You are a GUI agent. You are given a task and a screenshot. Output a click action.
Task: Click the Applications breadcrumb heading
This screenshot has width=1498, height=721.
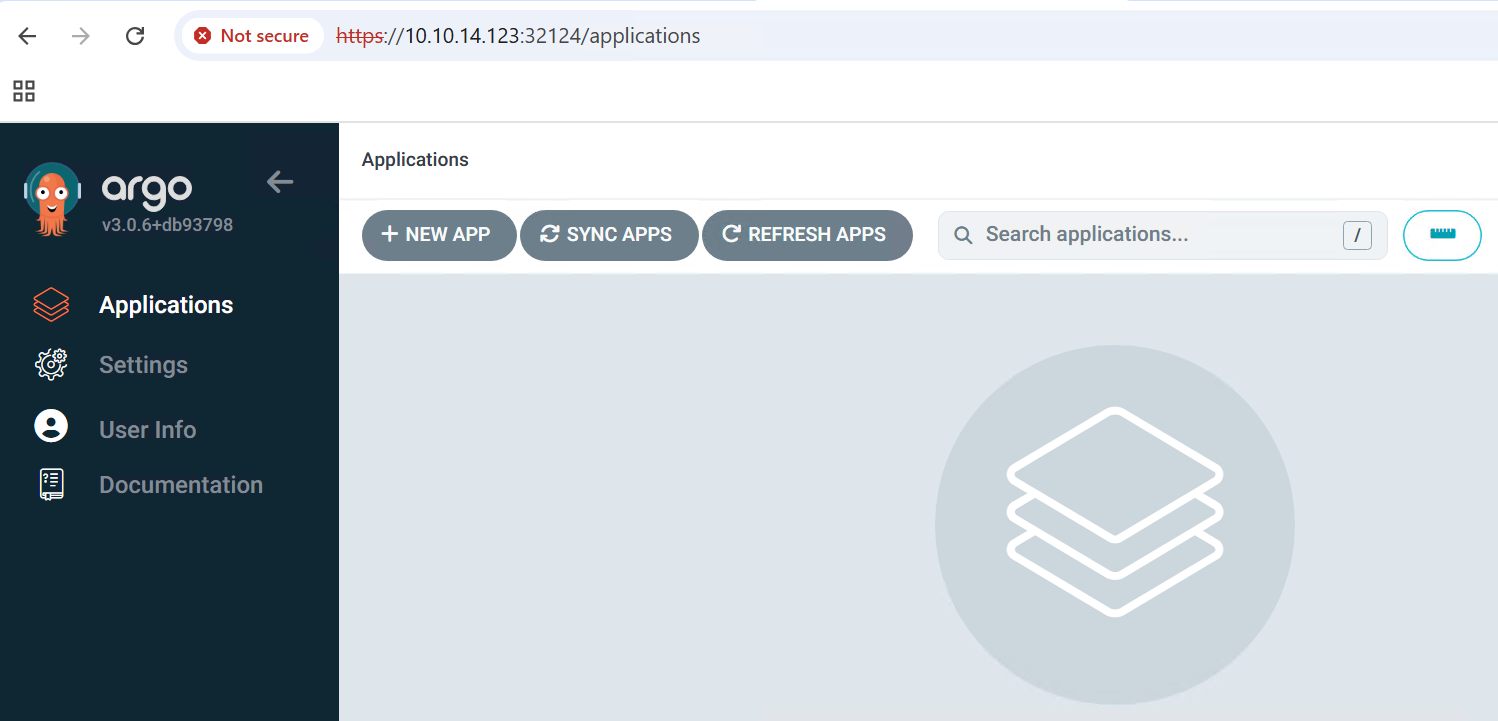click(x=415, y=159)
